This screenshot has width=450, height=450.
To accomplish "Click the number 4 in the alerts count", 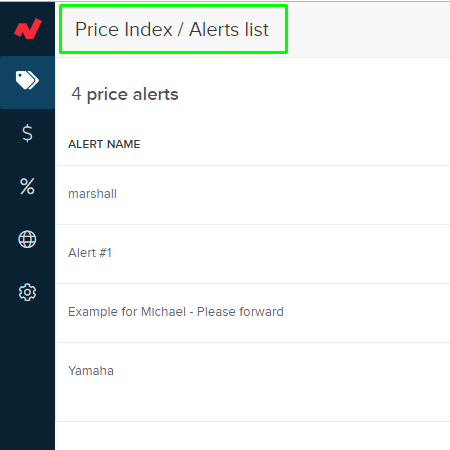I will click(76, 94).
